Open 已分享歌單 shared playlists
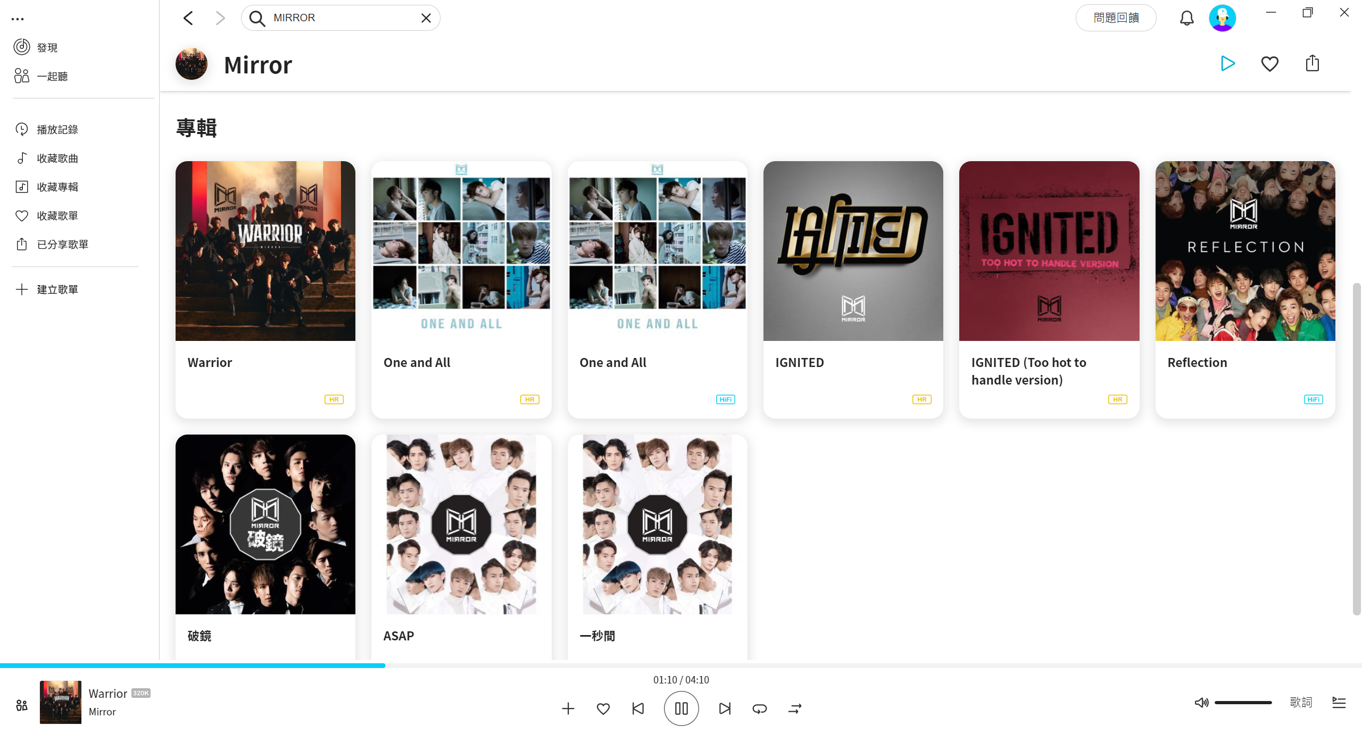The width and height of the screenshot is (1362, 734). [51, 244]
